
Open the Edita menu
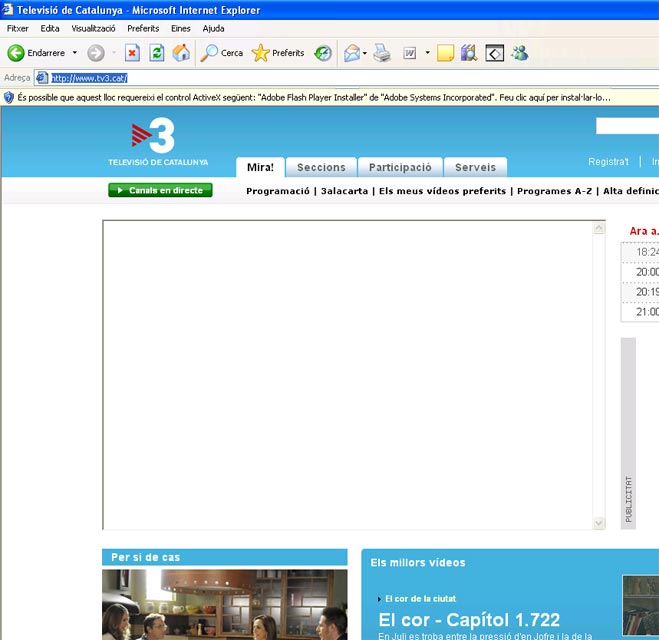coord(50,29)
